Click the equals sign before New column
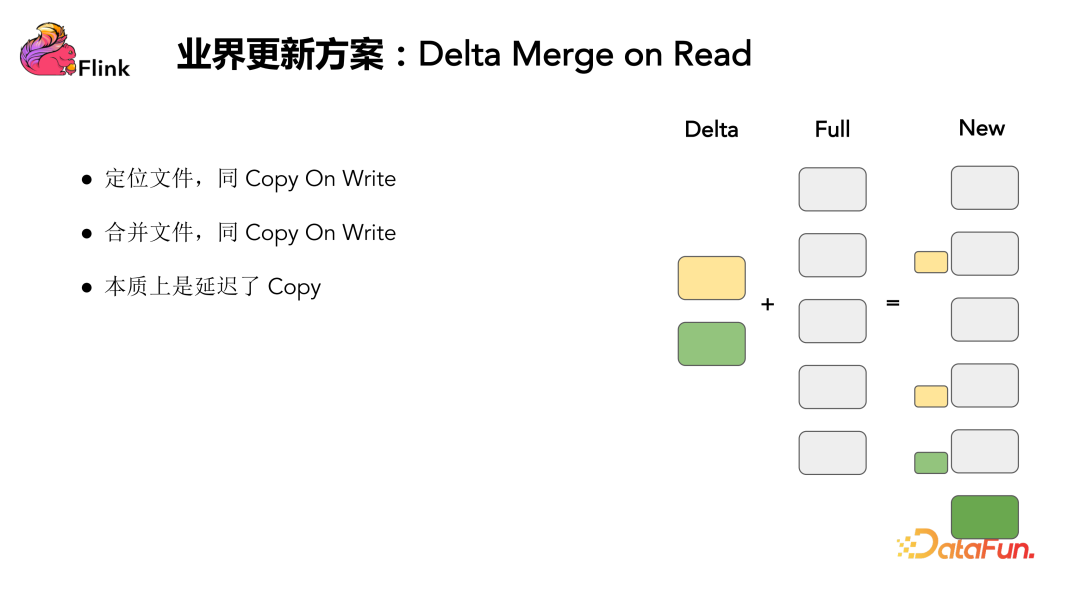This screenshot has height=608, width=1080. point(893,302)
